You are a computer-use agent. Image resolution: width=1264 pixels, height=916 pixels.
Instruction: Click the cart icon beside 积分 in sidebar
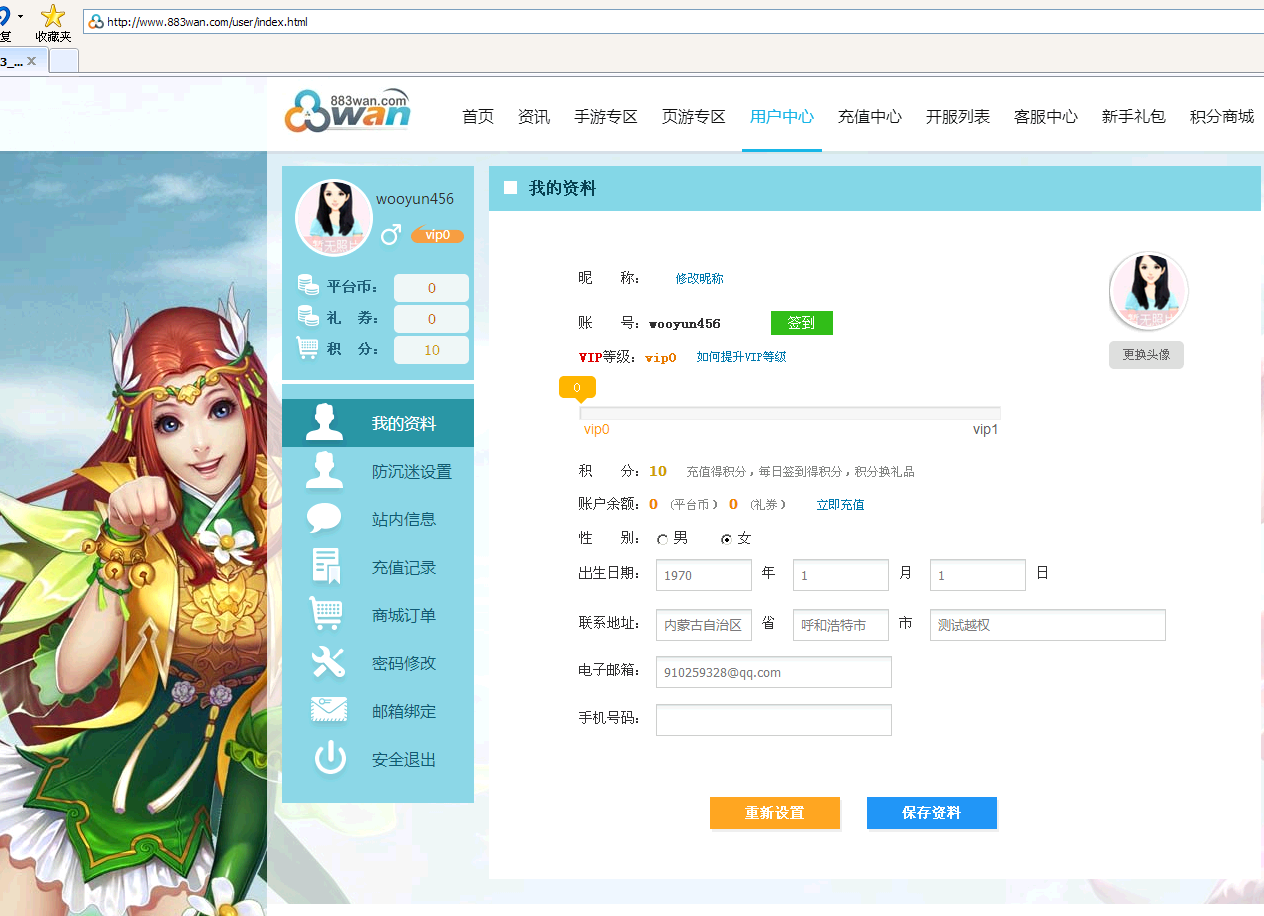pos(308,348)
